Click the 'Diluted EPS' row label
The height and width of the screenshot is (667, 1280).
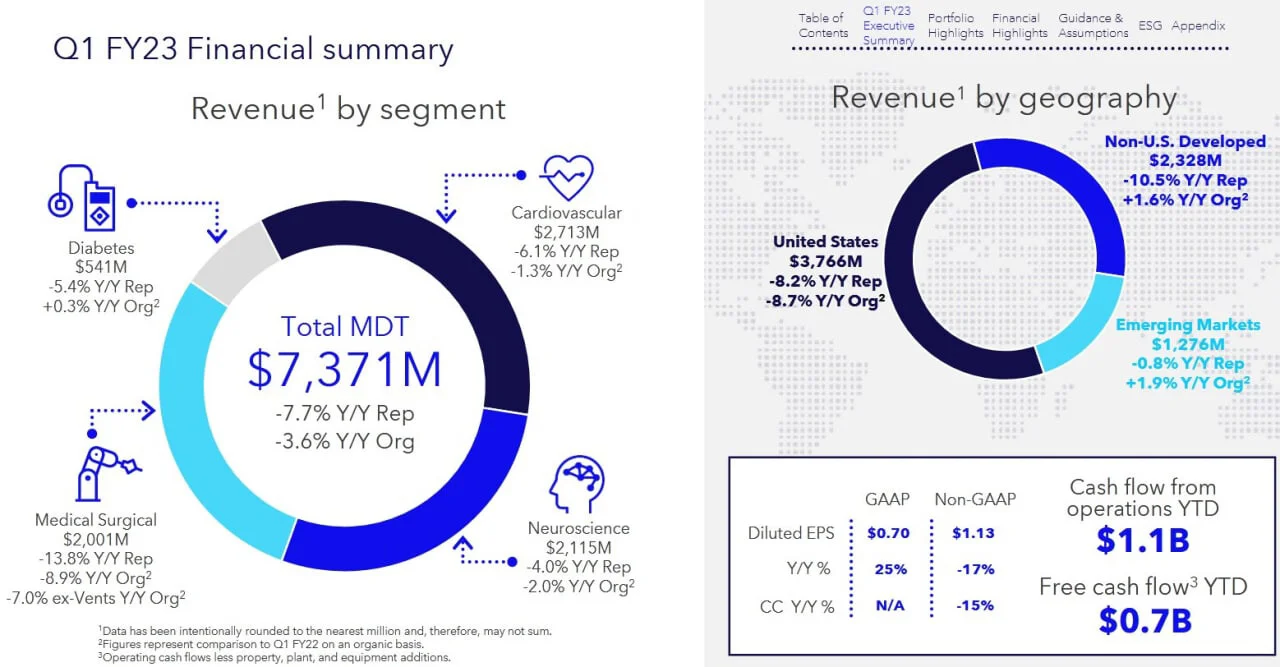[x=790, y=533]
